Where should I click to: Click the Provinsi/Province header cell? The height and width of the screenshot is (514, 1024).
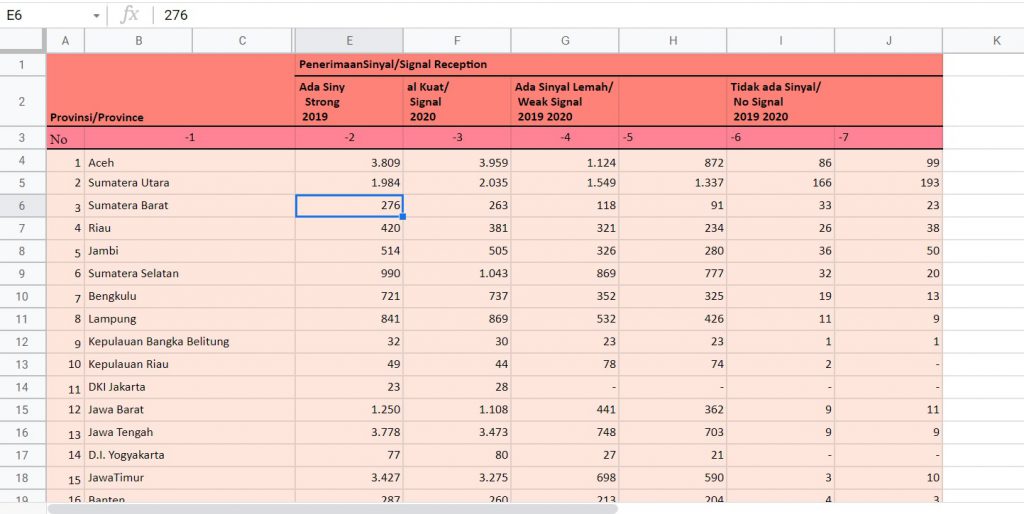click(170, 89)
